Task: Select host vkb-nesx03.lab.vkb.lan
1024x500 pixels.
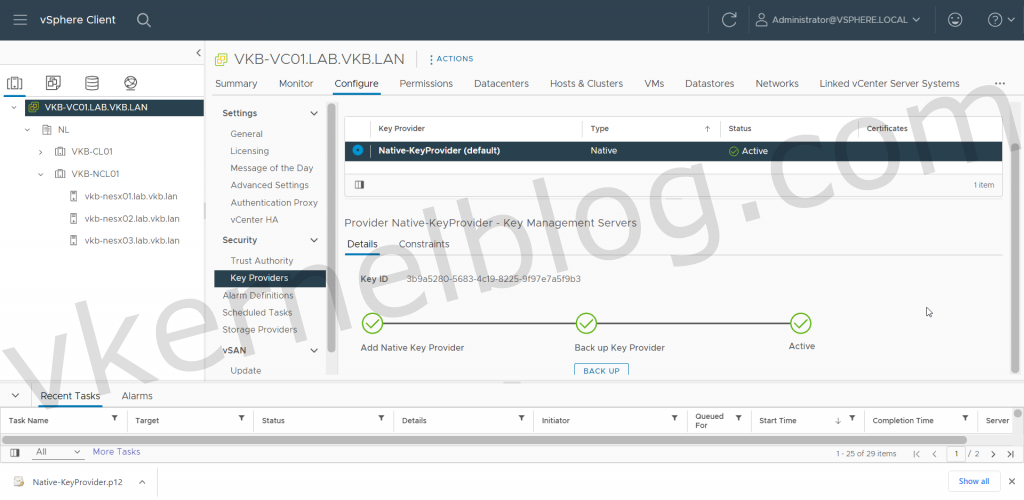Action: pos(132,240)
